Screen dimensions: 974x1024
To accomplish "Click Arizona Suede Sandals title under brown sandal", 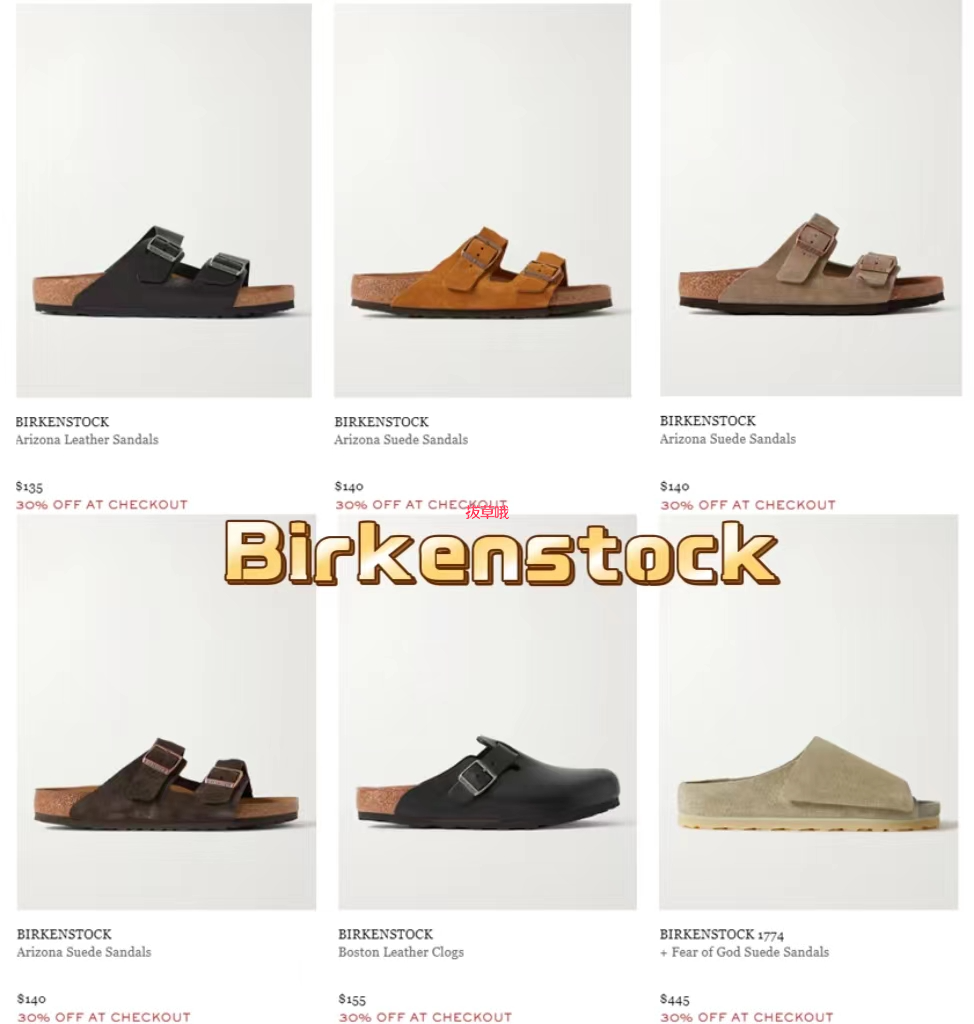I will [x=84, y=952].
